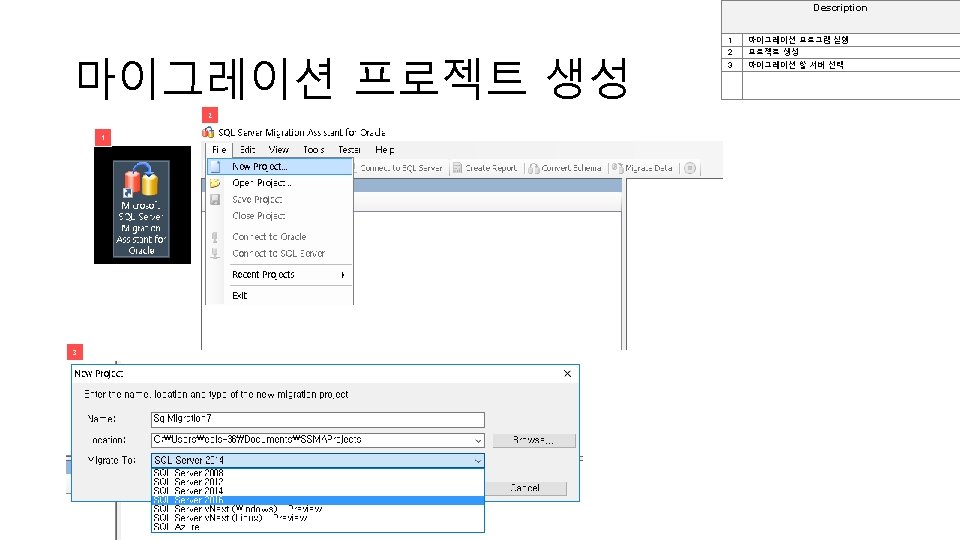Choose Connect to Oracle menu entry
The image size is (960, 540).
tap(280, 237)
